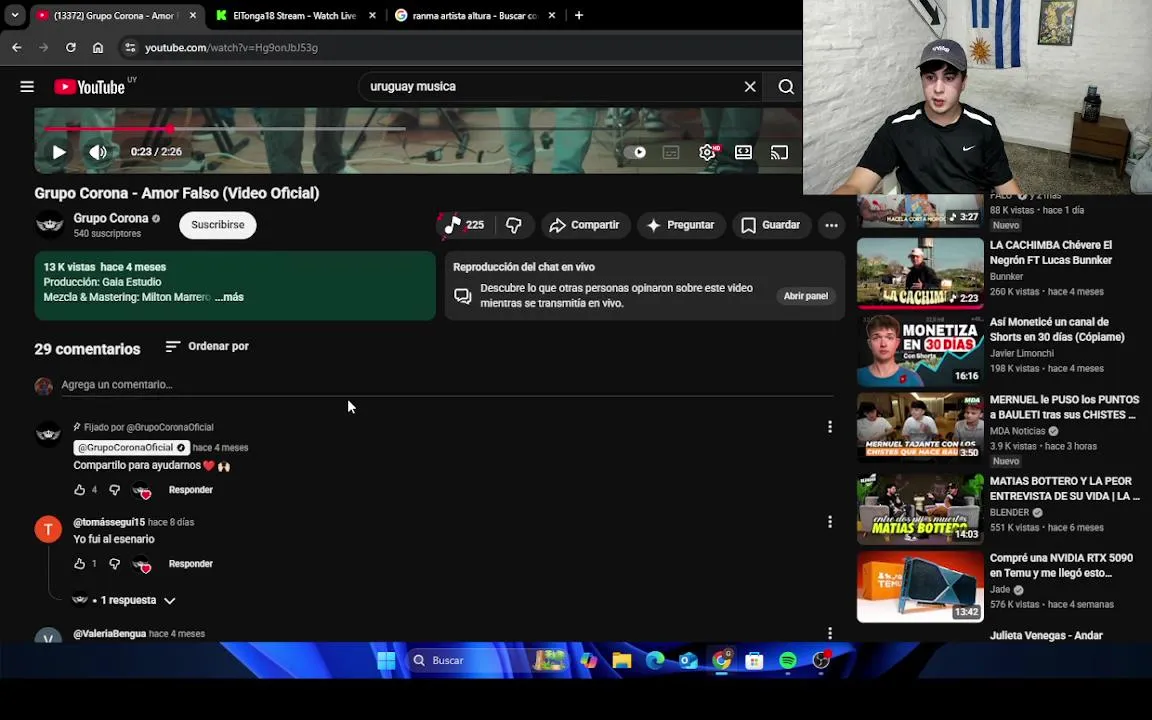Dislike the video with thumbs-down button
Image resolution: width=1152 pixels, height=720 pixels.
click(514, 225)
